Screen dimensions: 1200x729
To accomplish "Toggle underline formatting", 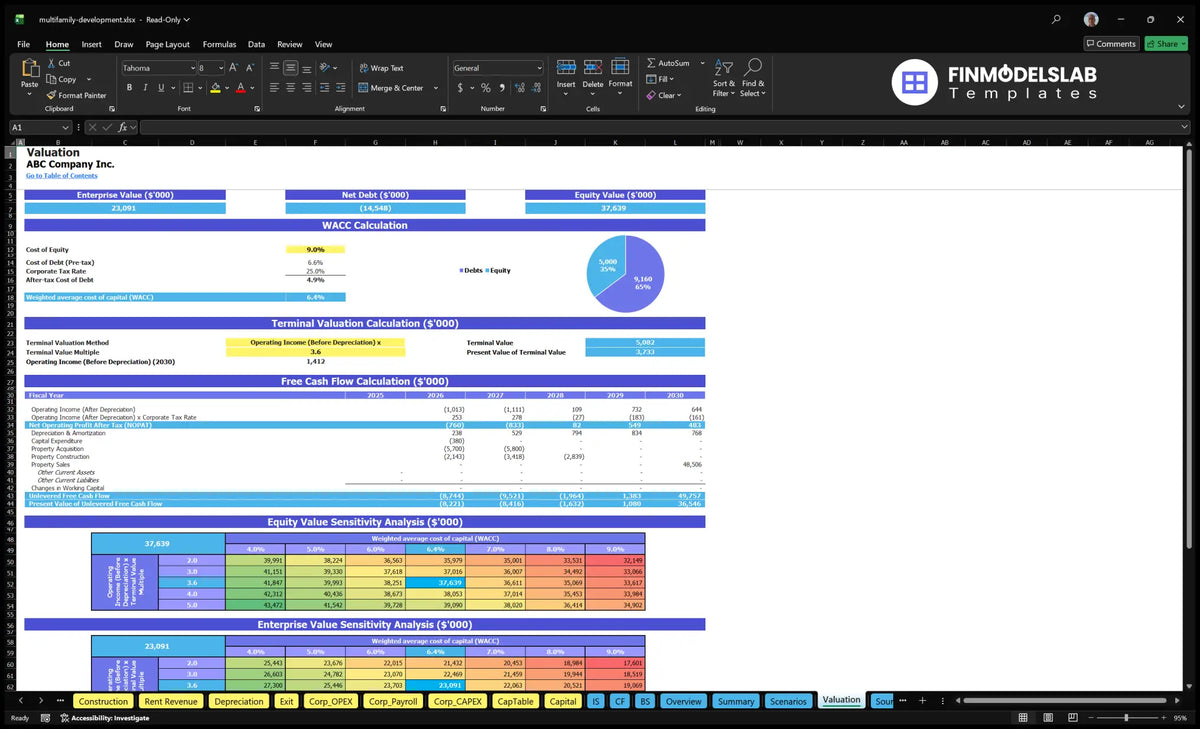I will [159, 88].
